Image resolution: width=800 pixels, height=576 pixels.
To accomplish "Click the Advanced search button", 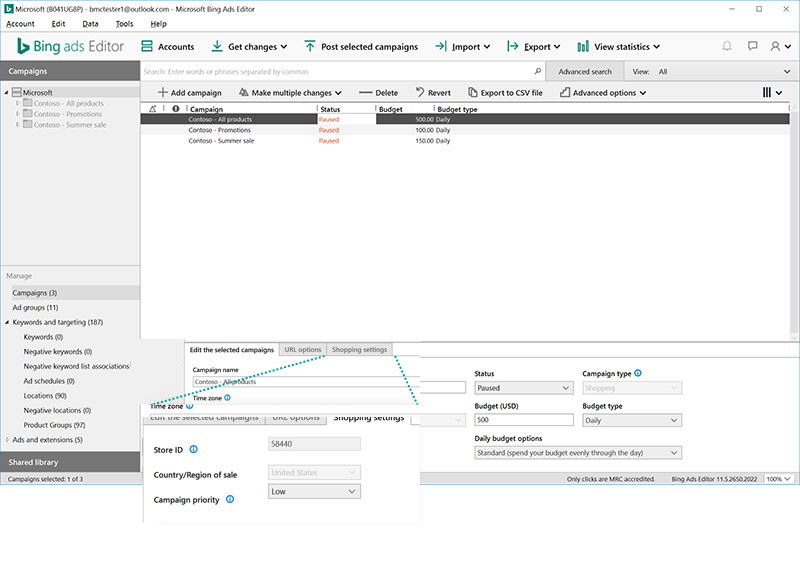I will click(585, 71).
